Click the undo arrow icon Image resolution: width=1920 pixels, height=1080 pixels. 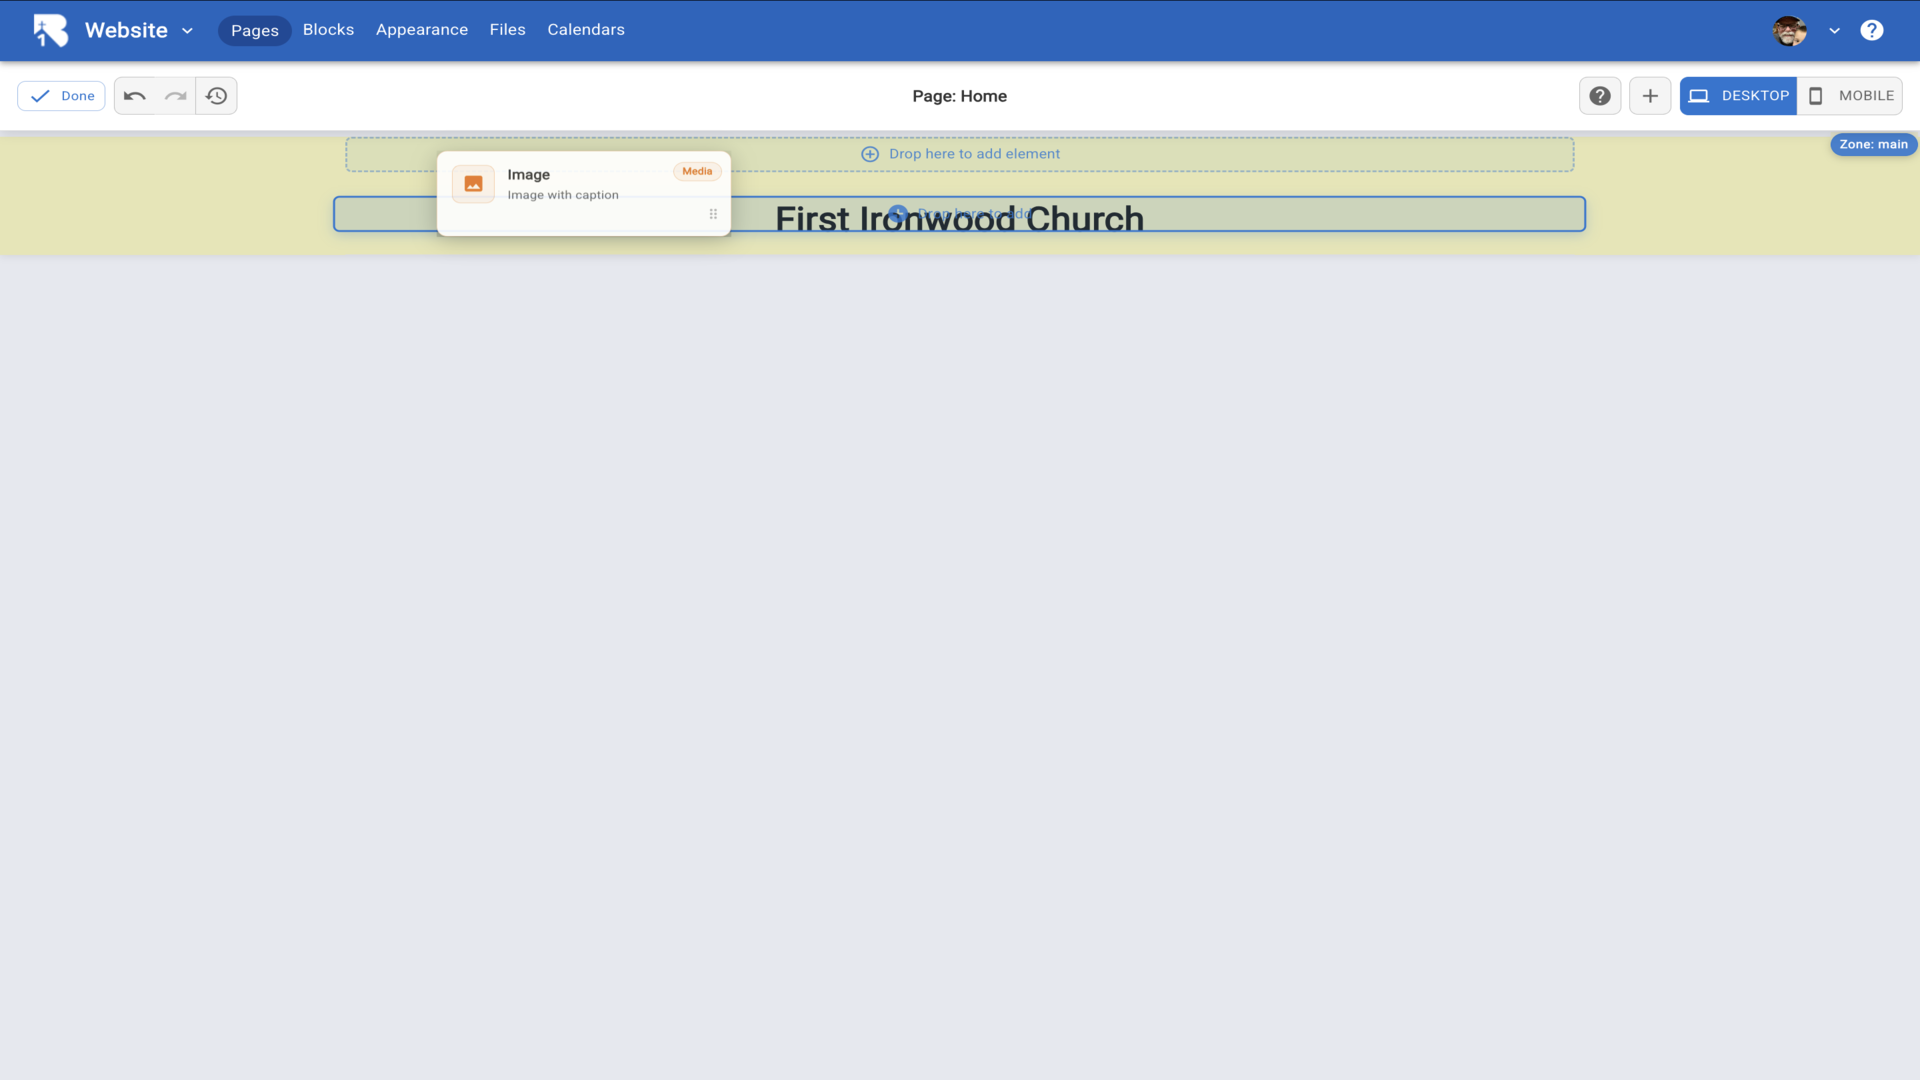tap(135, 96)
